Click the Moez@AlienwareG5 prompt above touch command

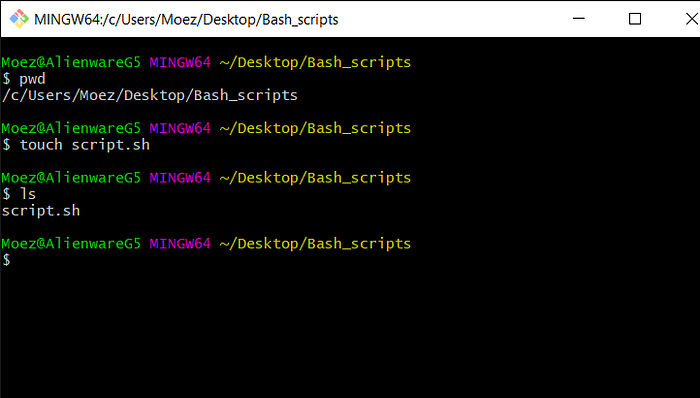[x=71, y=128]
